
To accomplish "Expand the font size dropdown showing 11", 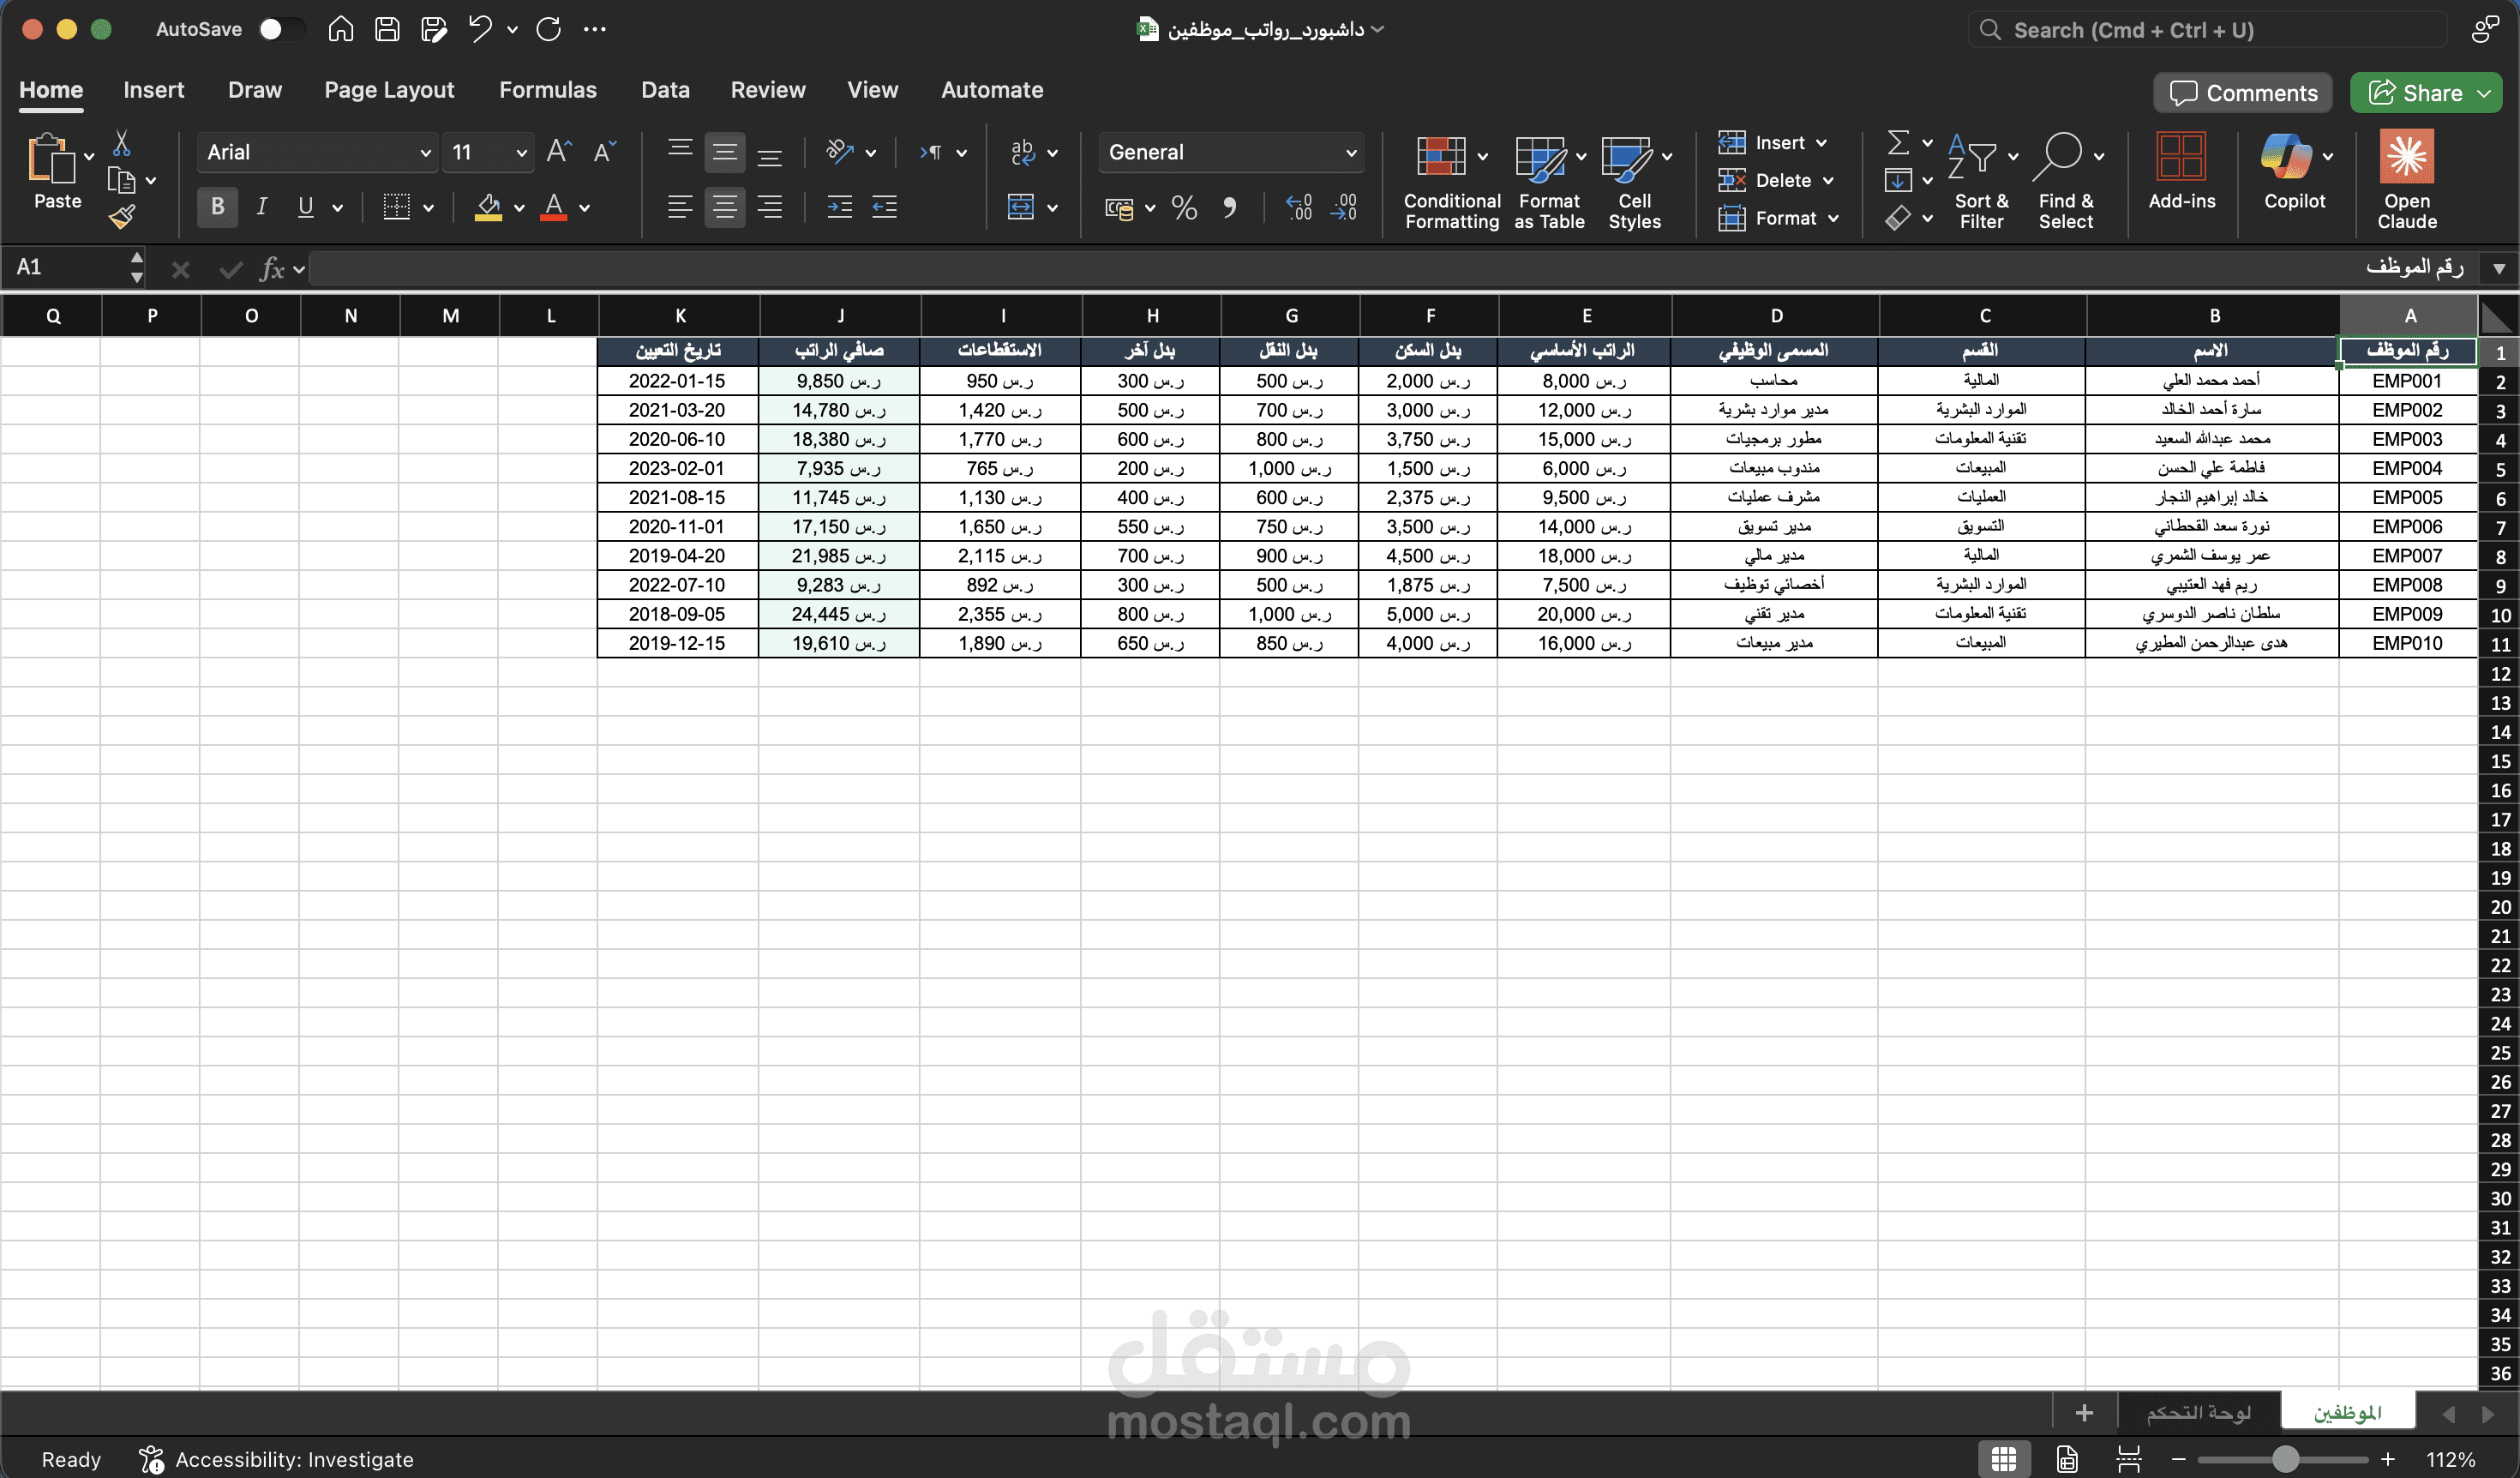I will pyautogui.click(x=521, y=153).
